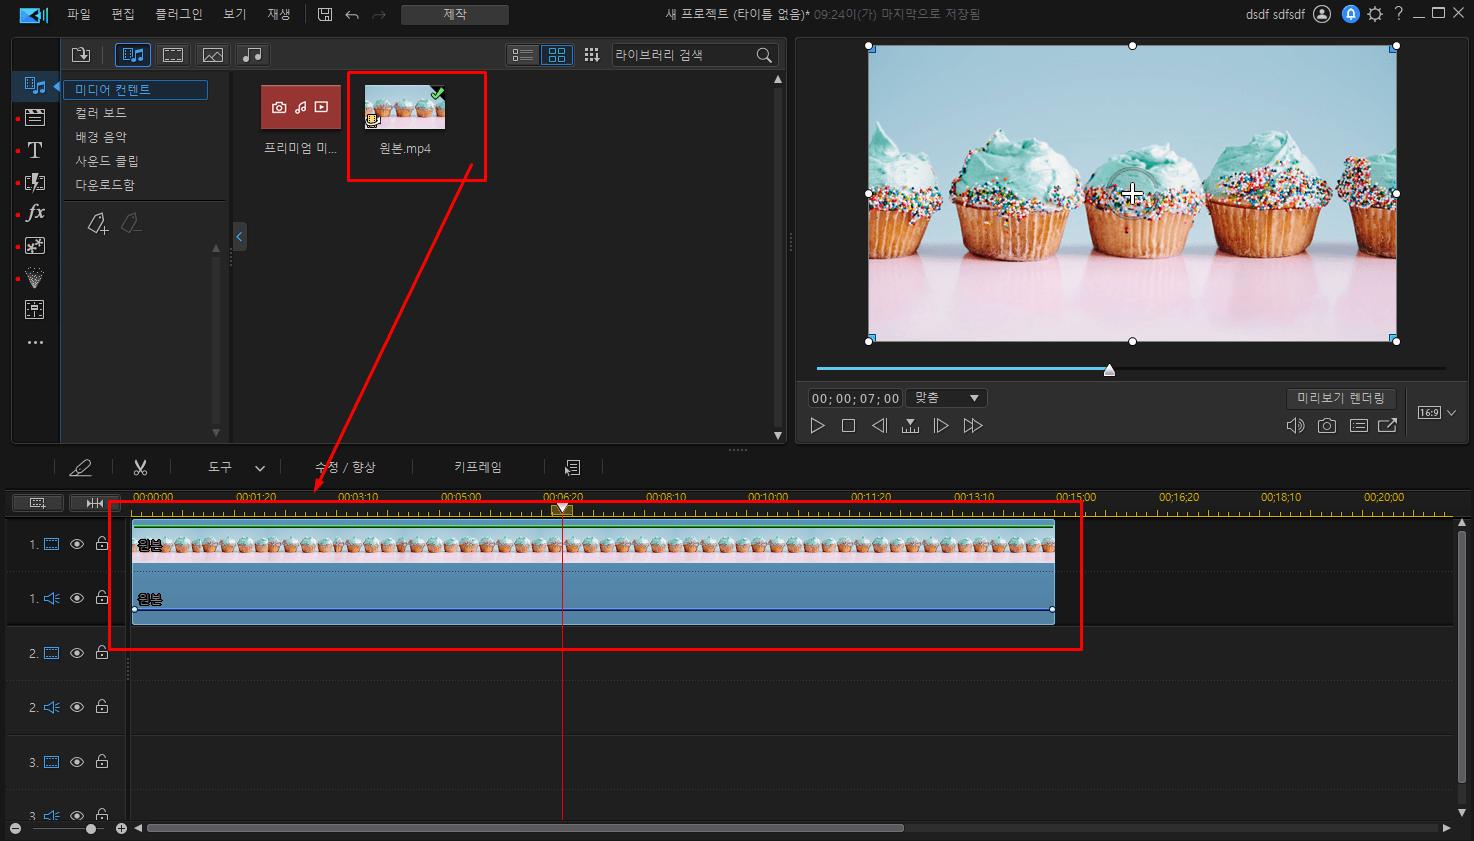
Task: Play the preview
Action: click(x=817, y=426)
